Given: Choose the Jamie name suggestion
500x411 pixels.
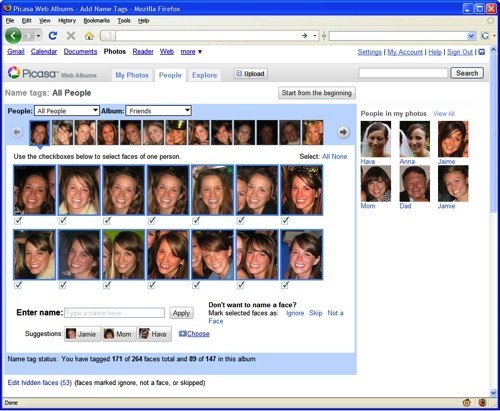Looking at the screenshot, I should (x=82, y=334).
